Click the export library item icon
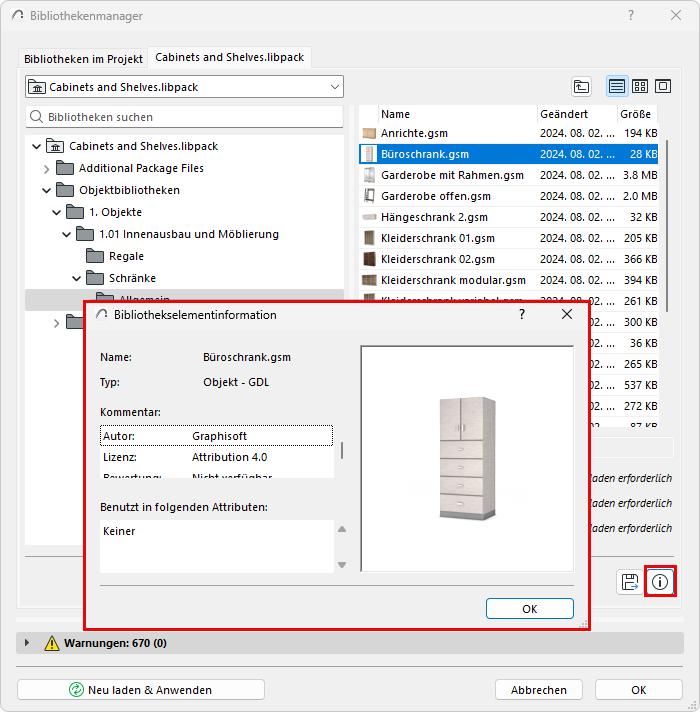Image resolution: width=700 pixels, height=712 pixels. [630, 582]
